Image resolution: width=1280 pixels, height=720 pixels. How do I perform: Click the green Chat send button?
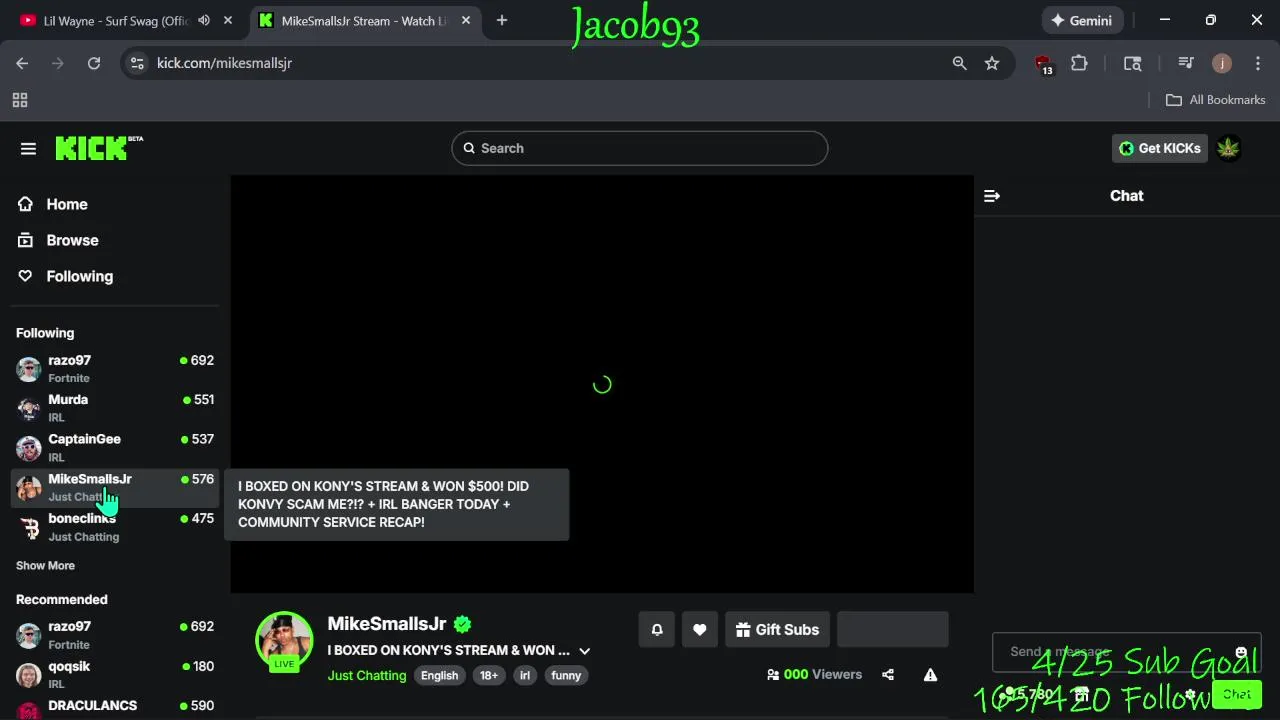pyautogui.click(x=1236, y=694)
